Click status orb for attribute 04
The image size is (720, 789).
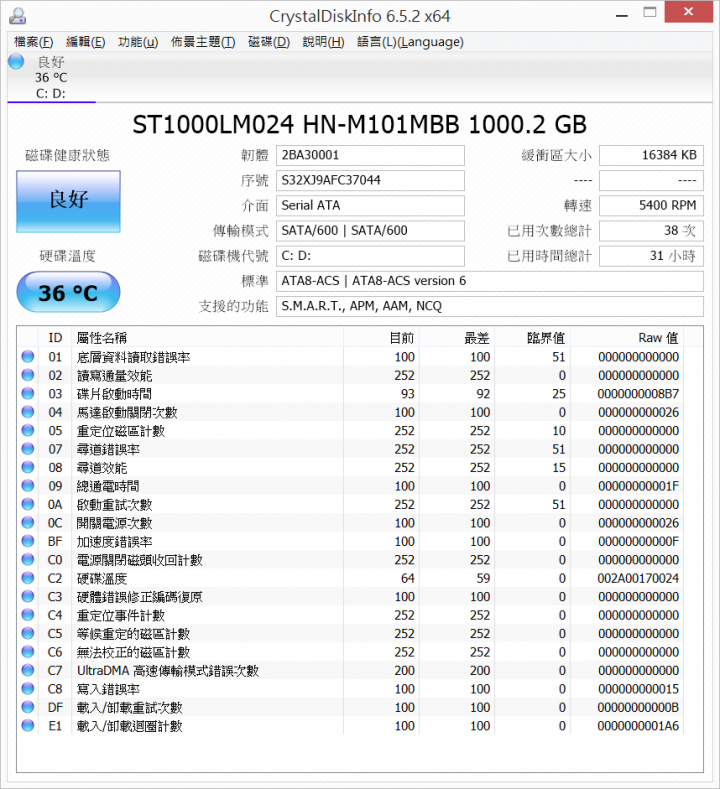tap(28, 412)
